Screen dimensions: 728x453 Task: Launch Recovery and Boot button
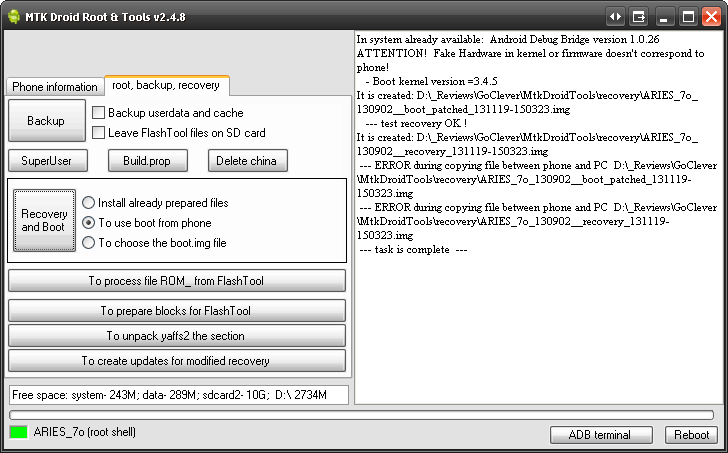tap(45, 220)
